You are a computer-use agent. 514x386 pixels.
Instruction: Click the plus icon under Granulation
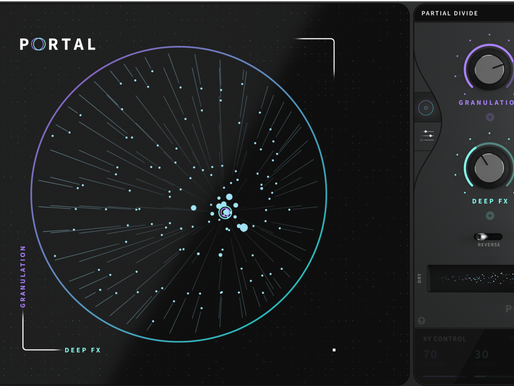click(x=490, y=117)
